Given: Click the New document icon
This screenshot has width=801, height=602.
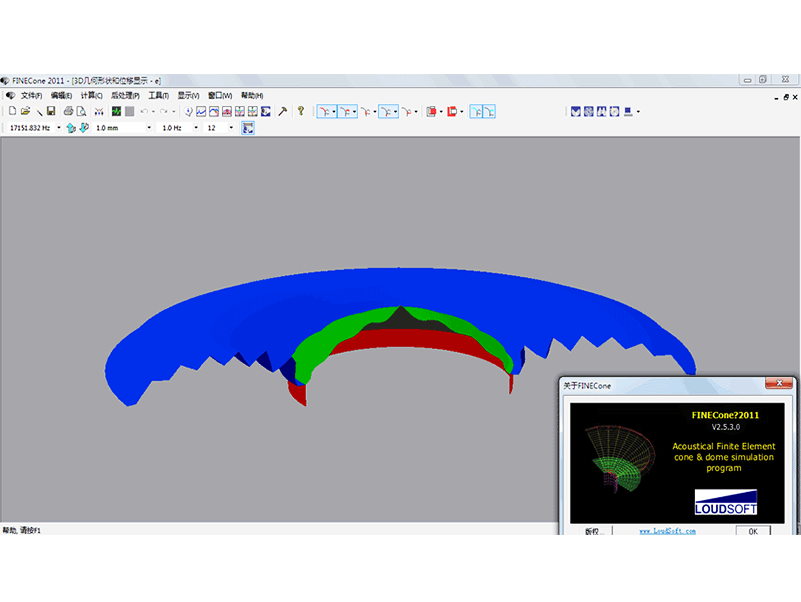Looking at the screenshot, I should coord(12,111).
